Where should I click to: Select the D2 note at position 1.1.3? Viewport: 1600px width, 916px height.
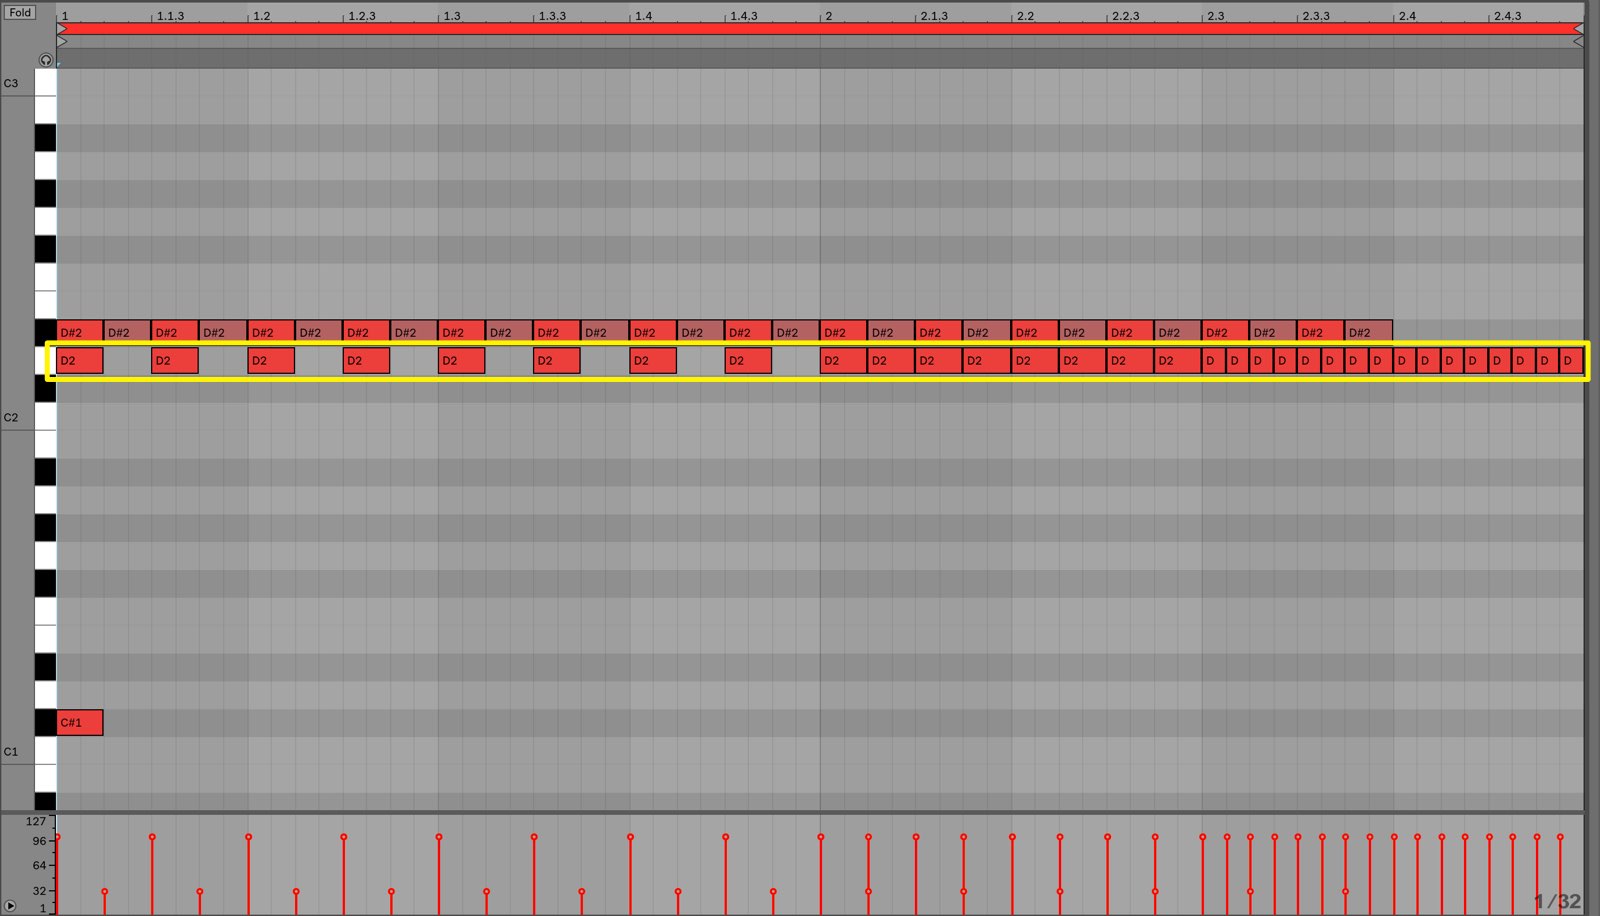pos(175,360)
